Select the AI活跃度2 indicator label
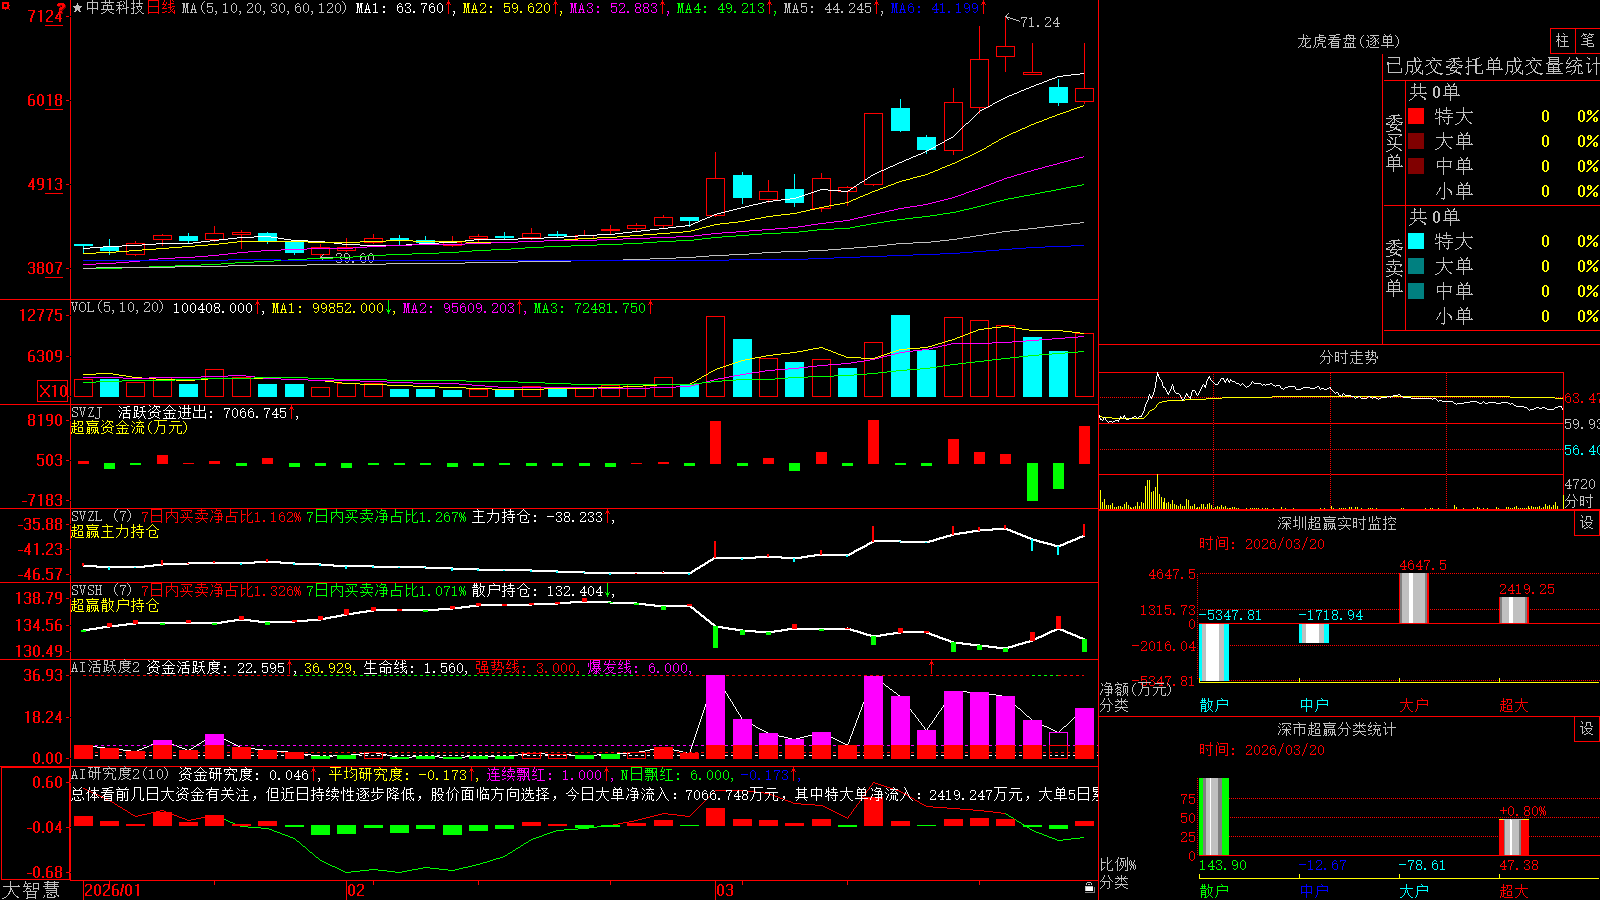This screenshot has width=1600, height=900. pos(106,668)
